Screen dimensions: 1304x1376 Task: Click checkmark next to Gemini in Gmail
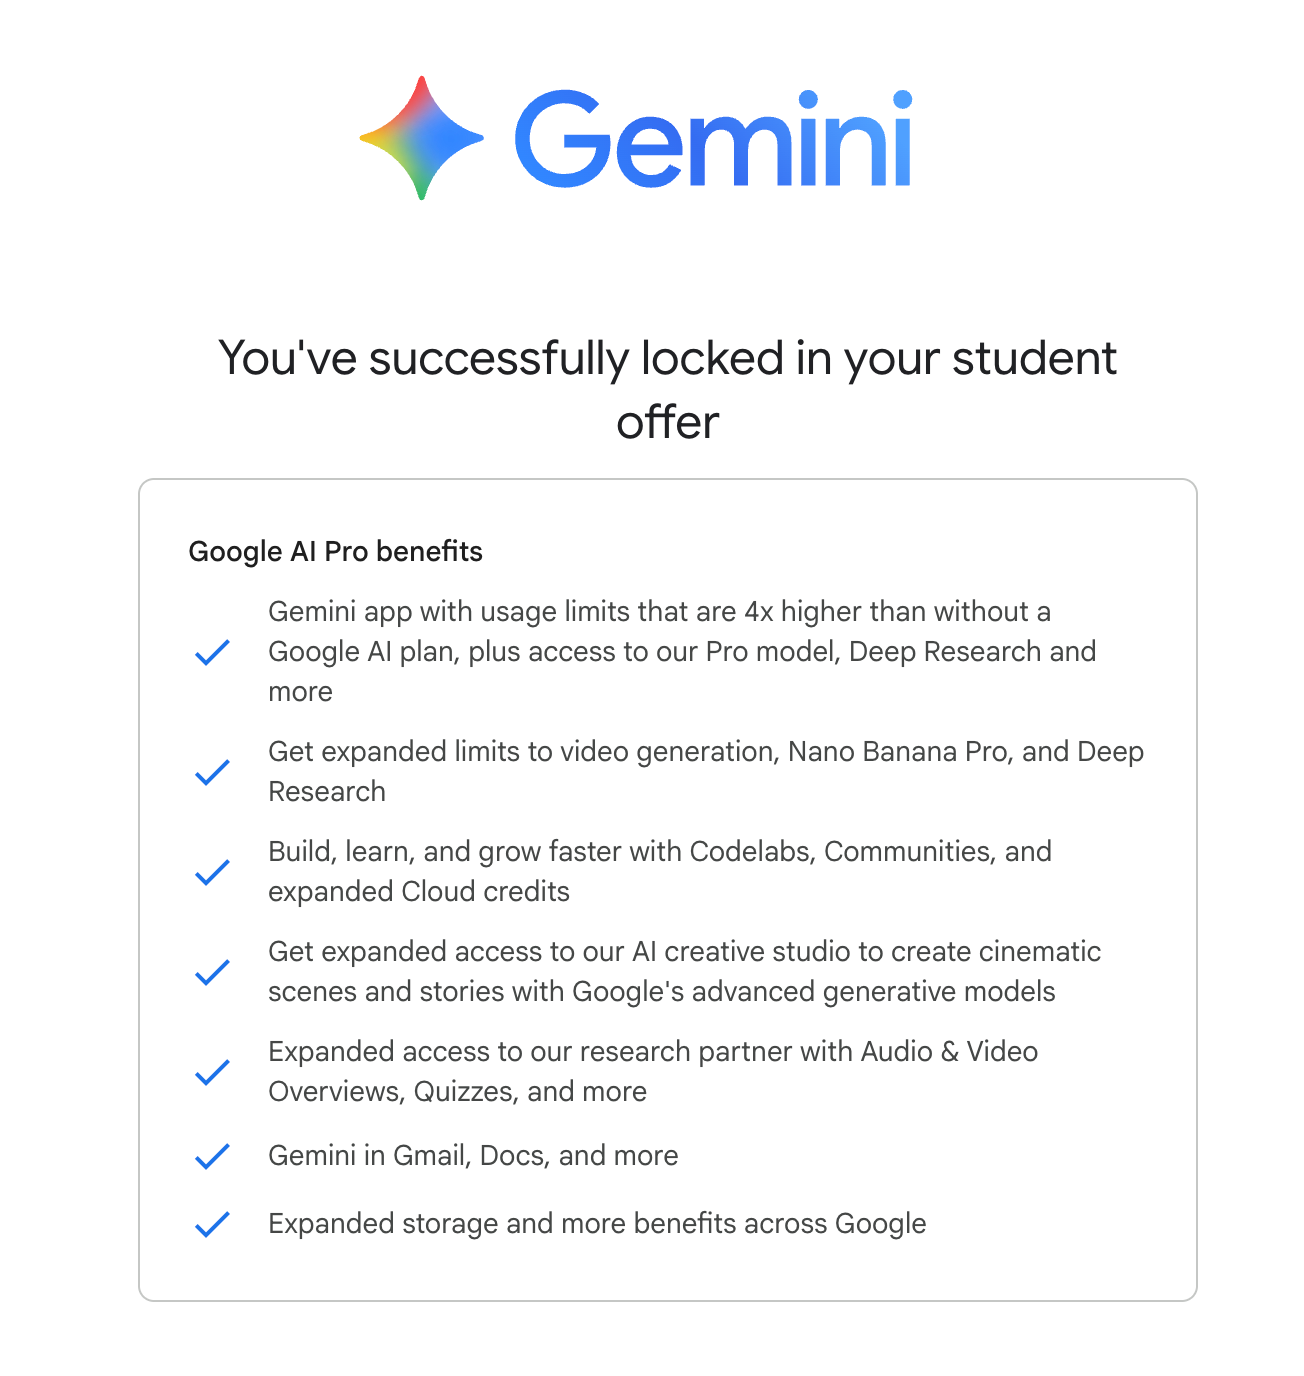(x=212, y=1156)
